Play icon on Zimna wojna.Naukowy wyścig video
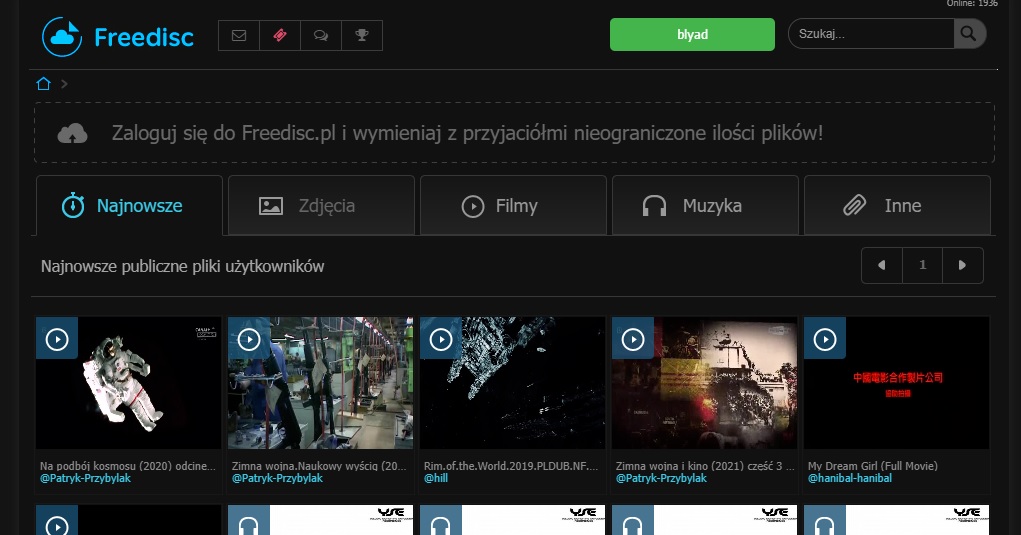 (x=249, y=339)
